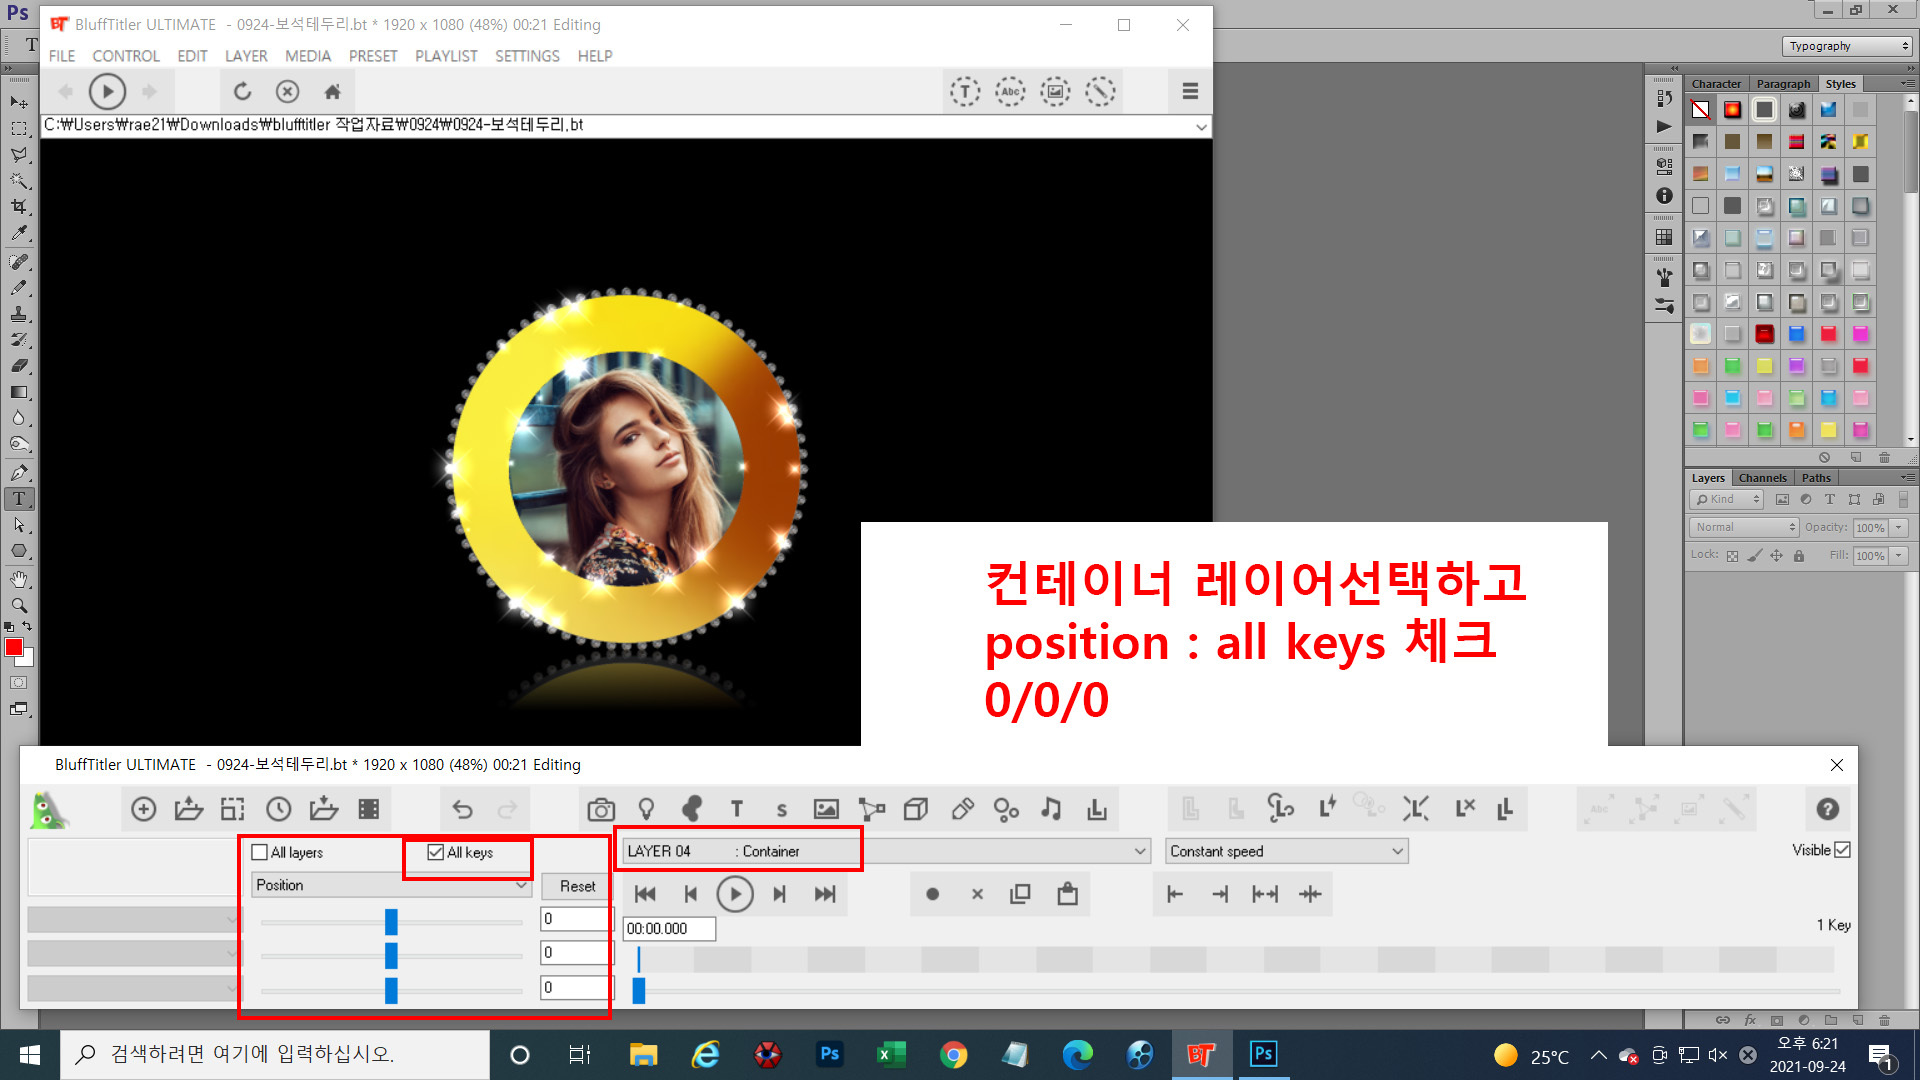
Task: Toggle the Visible checkbox
Action: click(1843, 850)
